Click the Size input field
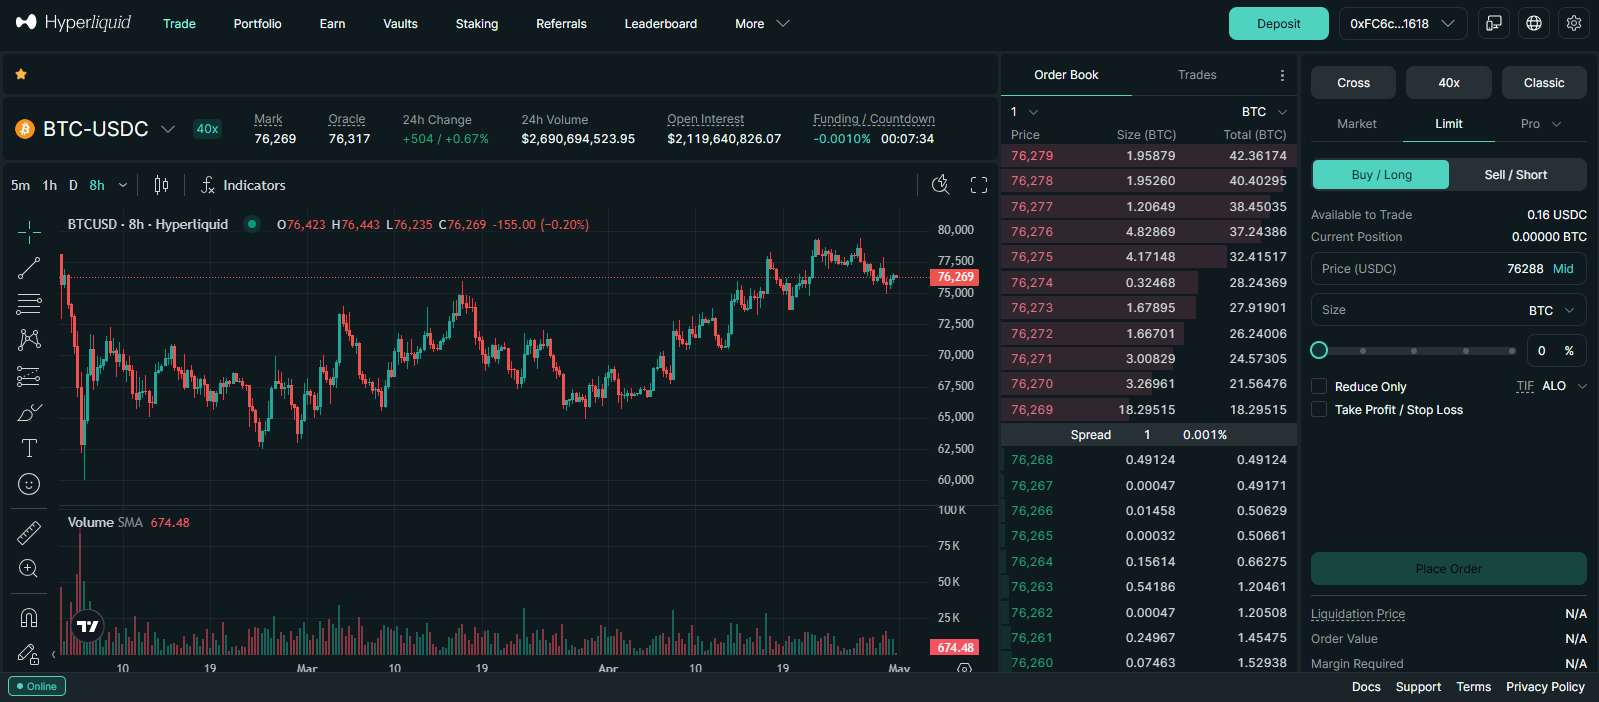 coord(1449,310)
